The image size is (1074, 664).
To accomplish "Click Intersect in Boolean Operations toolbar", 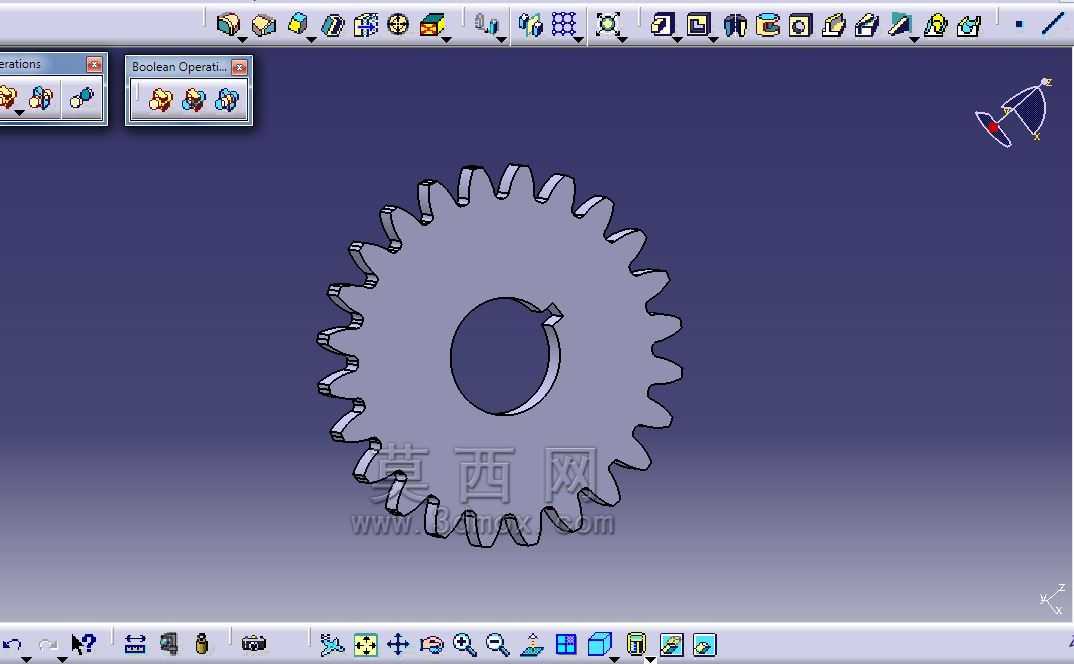I will point(227,100).
